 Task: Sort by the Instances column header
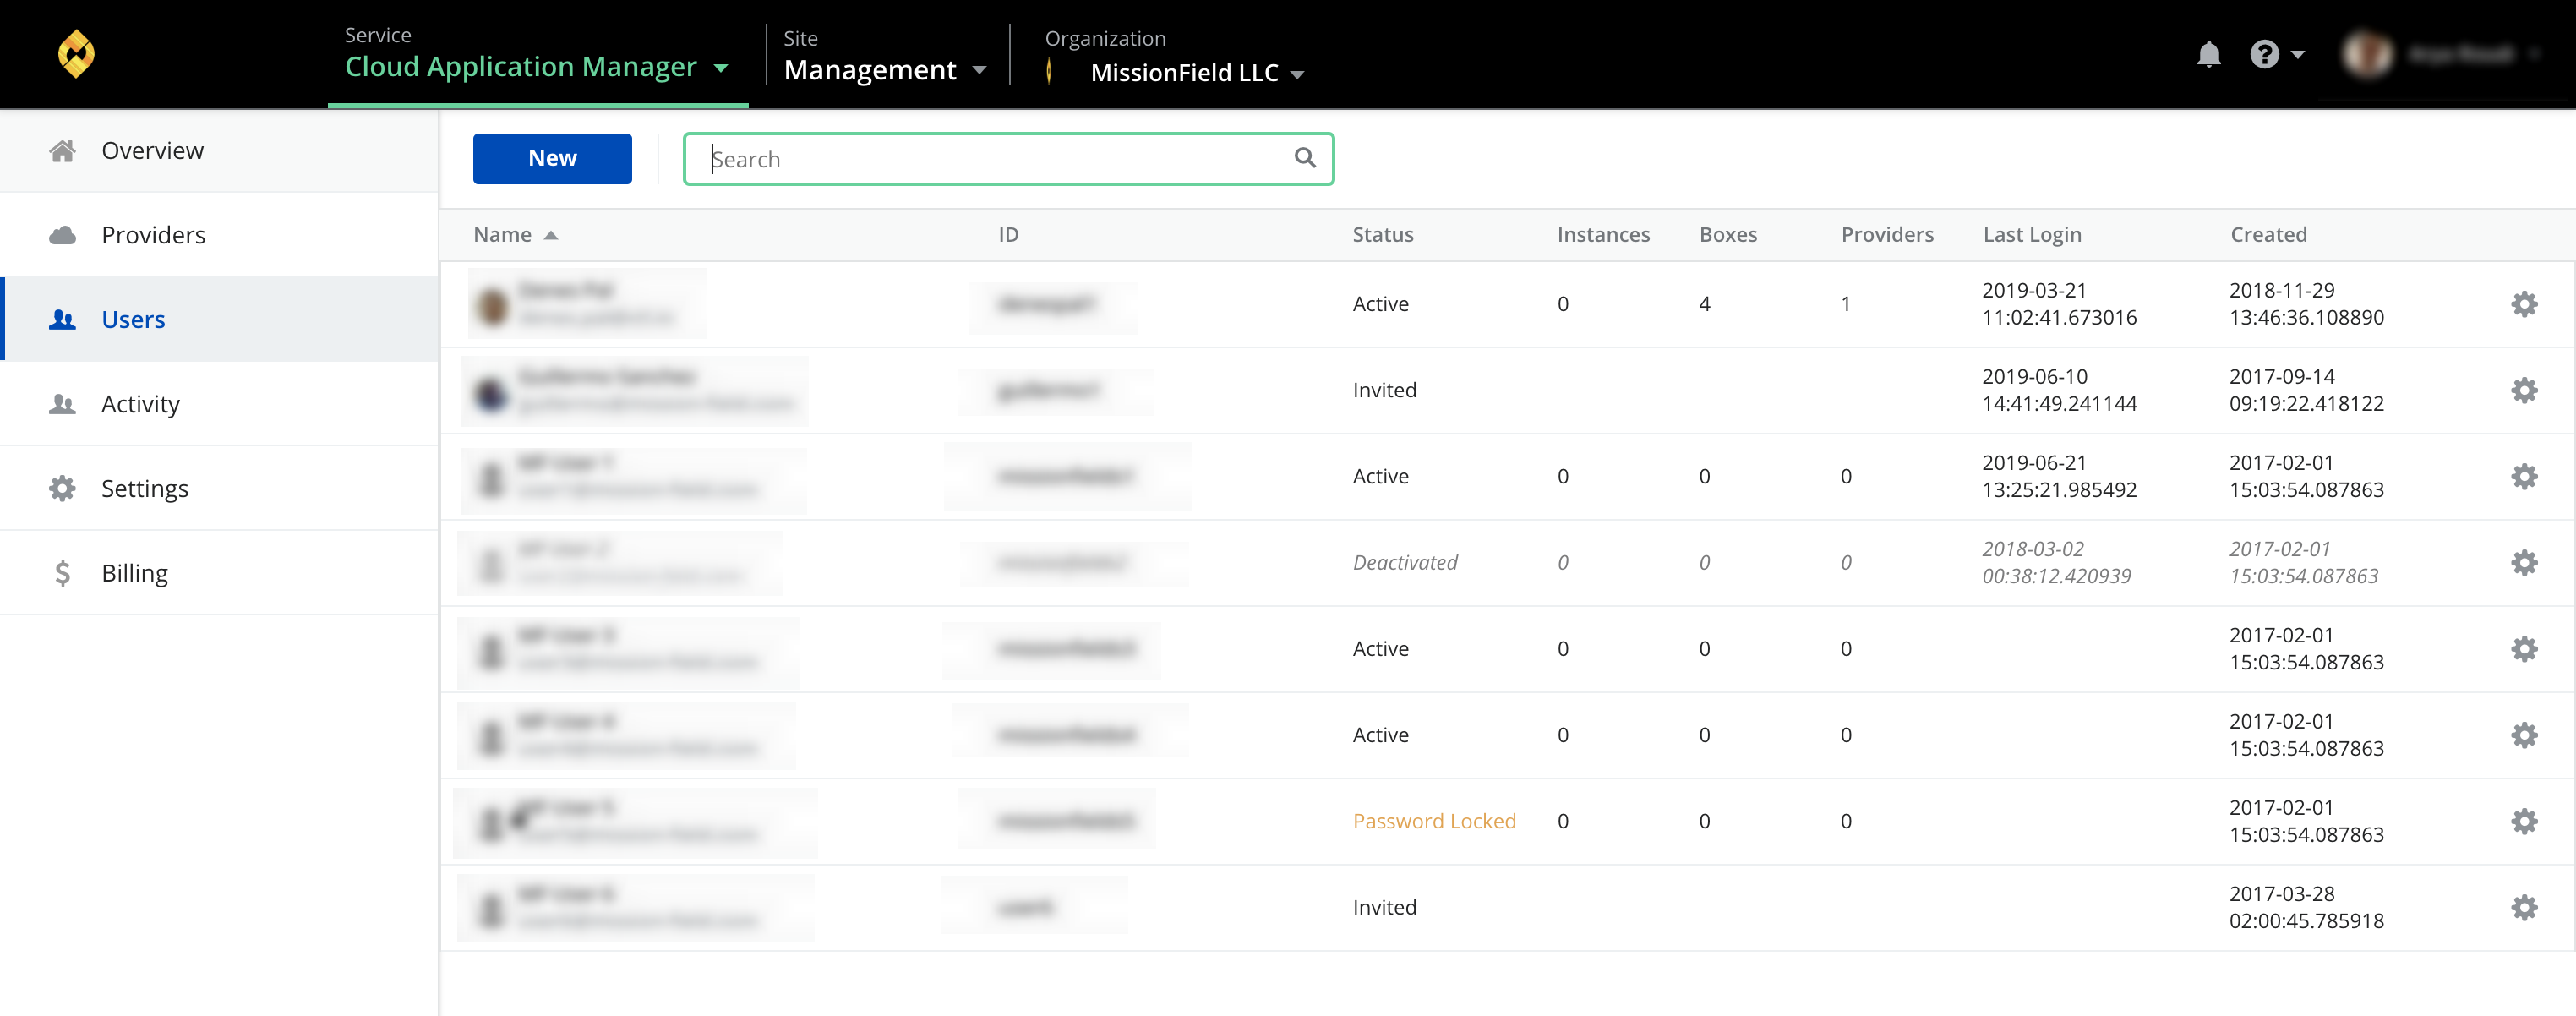coord(1603,235)
